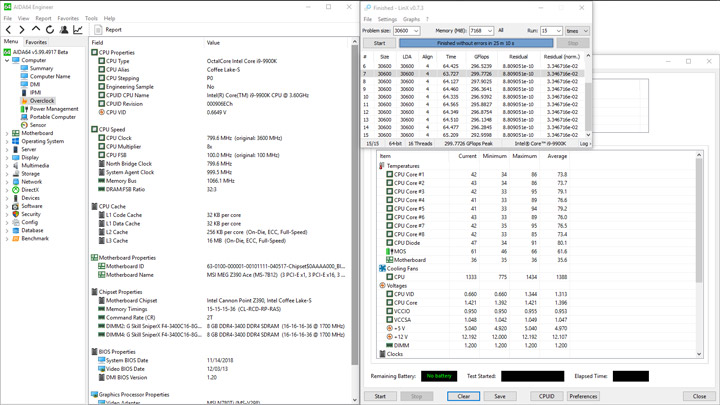Open the Tools menu in AIDA64
The width and height of the screenshot is (720, 405).
pyautogui.click(x=91, y=18)
